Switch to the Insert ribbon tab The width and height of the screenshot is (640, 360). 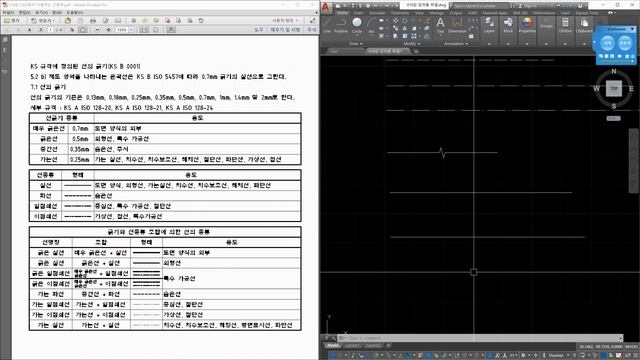click(x=358, y=13)
